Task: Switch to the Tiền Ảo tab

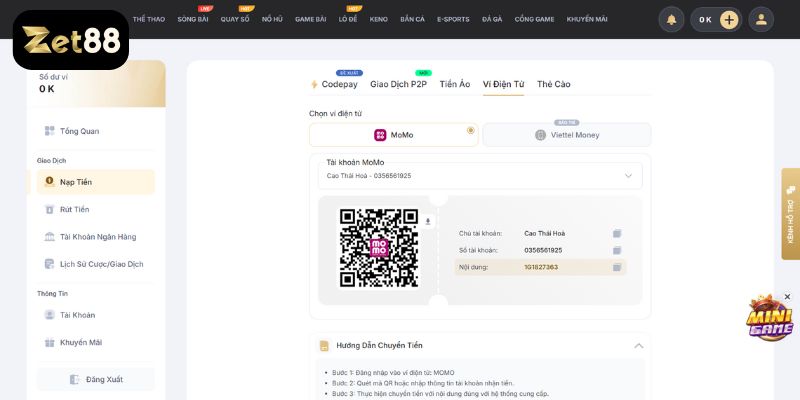Action: coord(455,84)
